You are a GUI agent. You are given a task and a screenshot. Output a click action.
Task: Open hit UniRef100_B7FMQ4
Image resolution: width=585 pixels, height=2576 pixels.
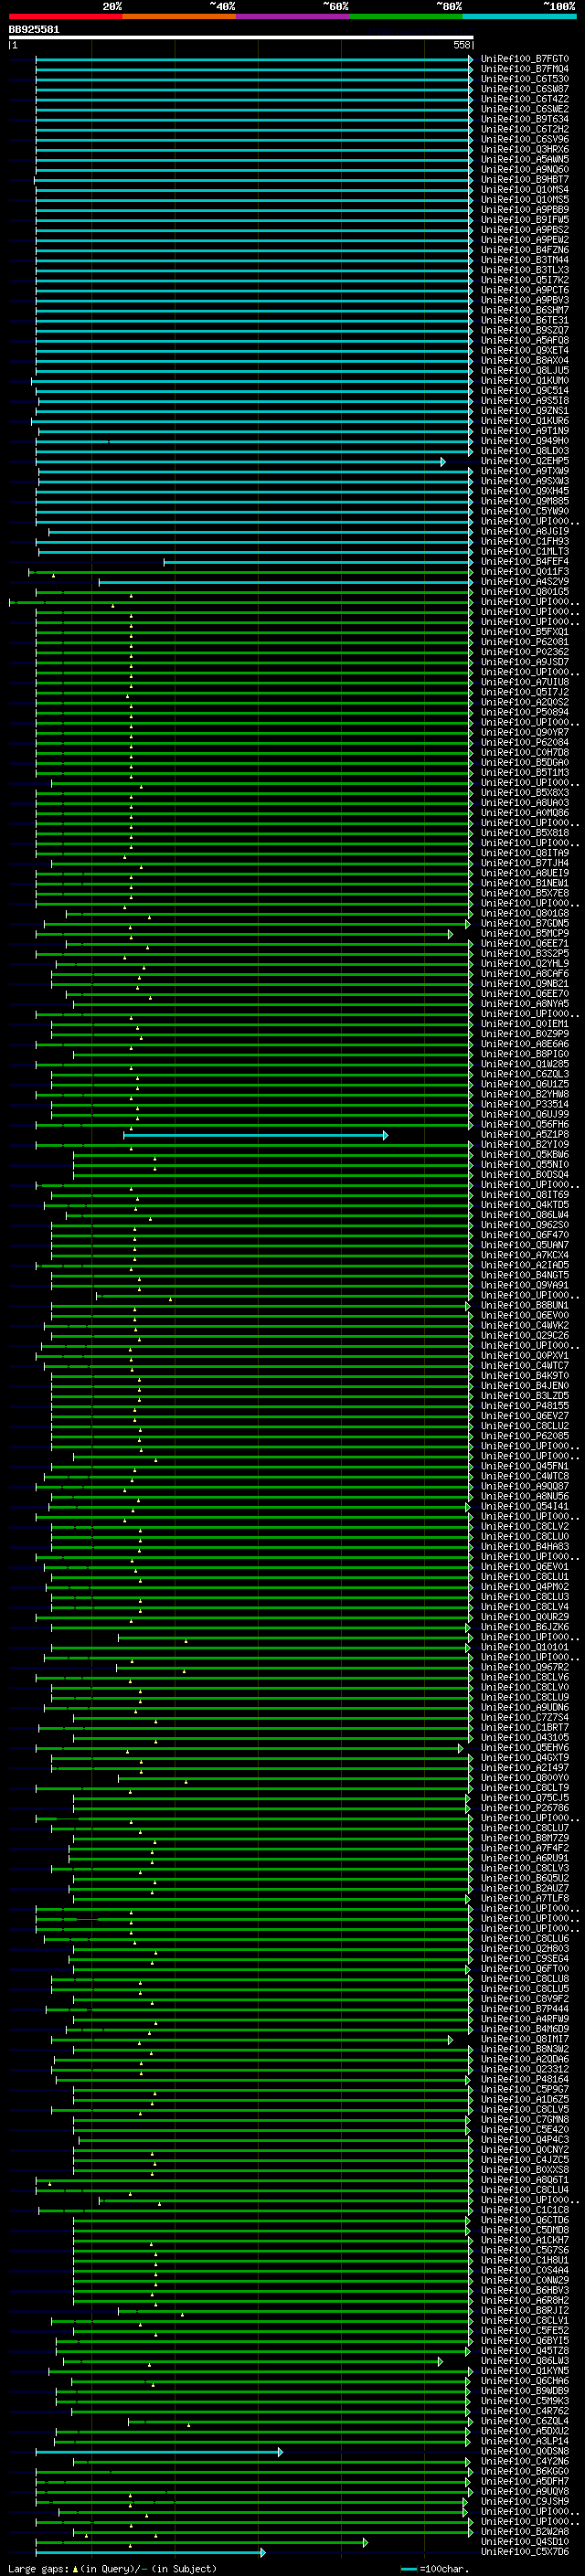tap(524, 69)
